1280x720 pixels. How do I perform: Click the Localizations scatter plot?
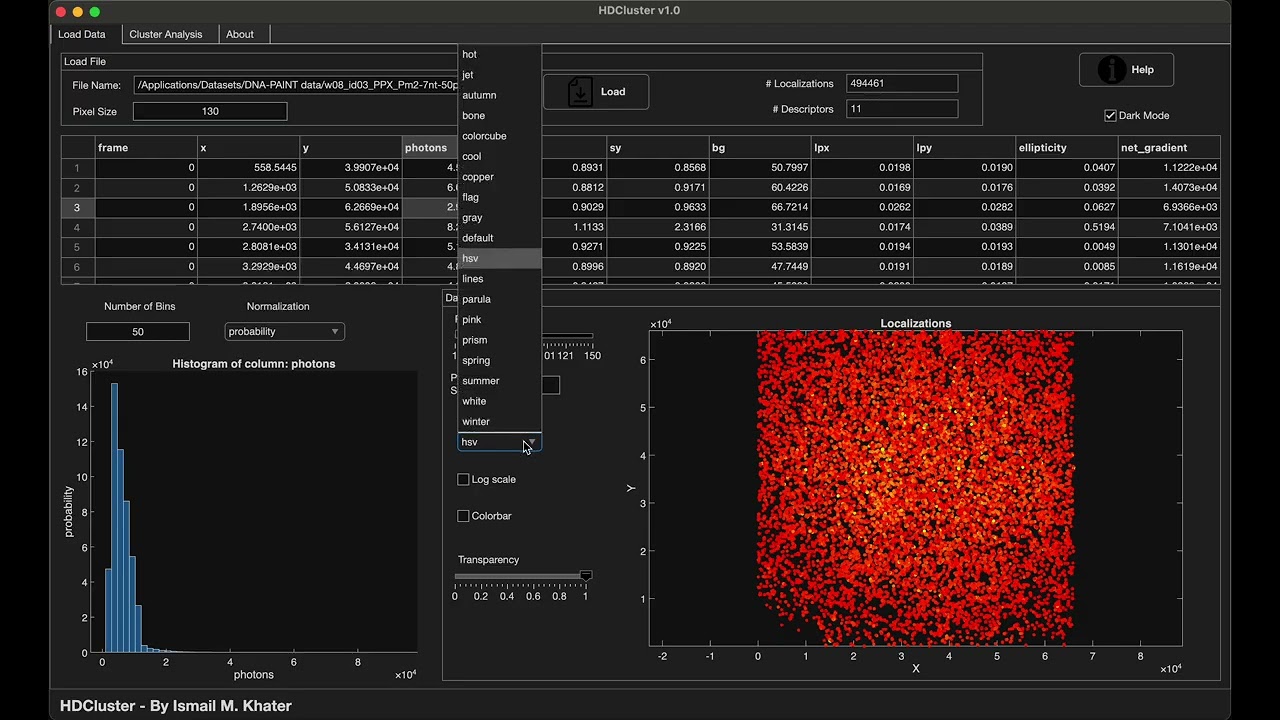point(916,488)
